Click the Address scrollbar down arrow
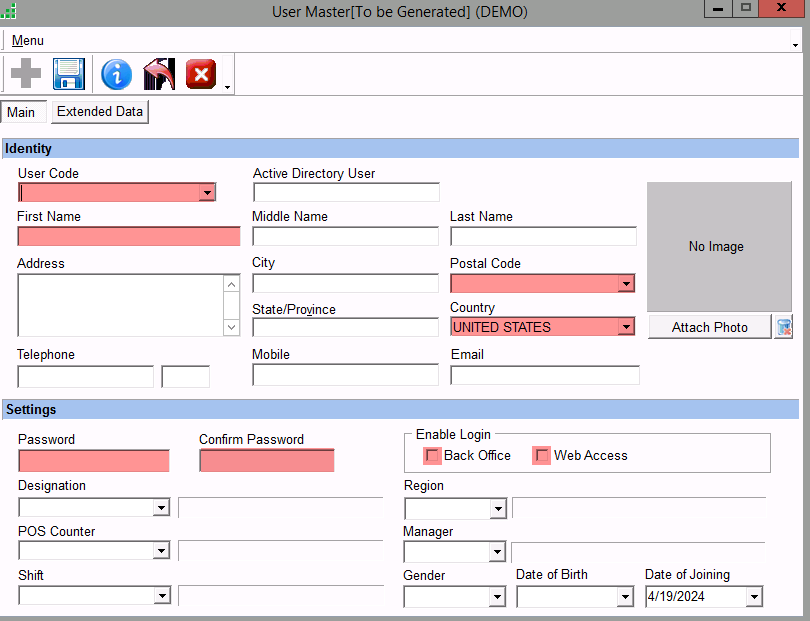The width and height of the screenshot is (810, 621). click(x=232, y=327)
